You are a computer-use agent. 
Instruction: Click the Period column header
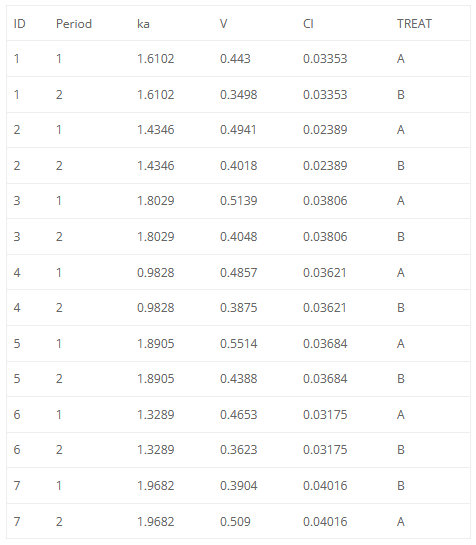click(x=74, y=24)
